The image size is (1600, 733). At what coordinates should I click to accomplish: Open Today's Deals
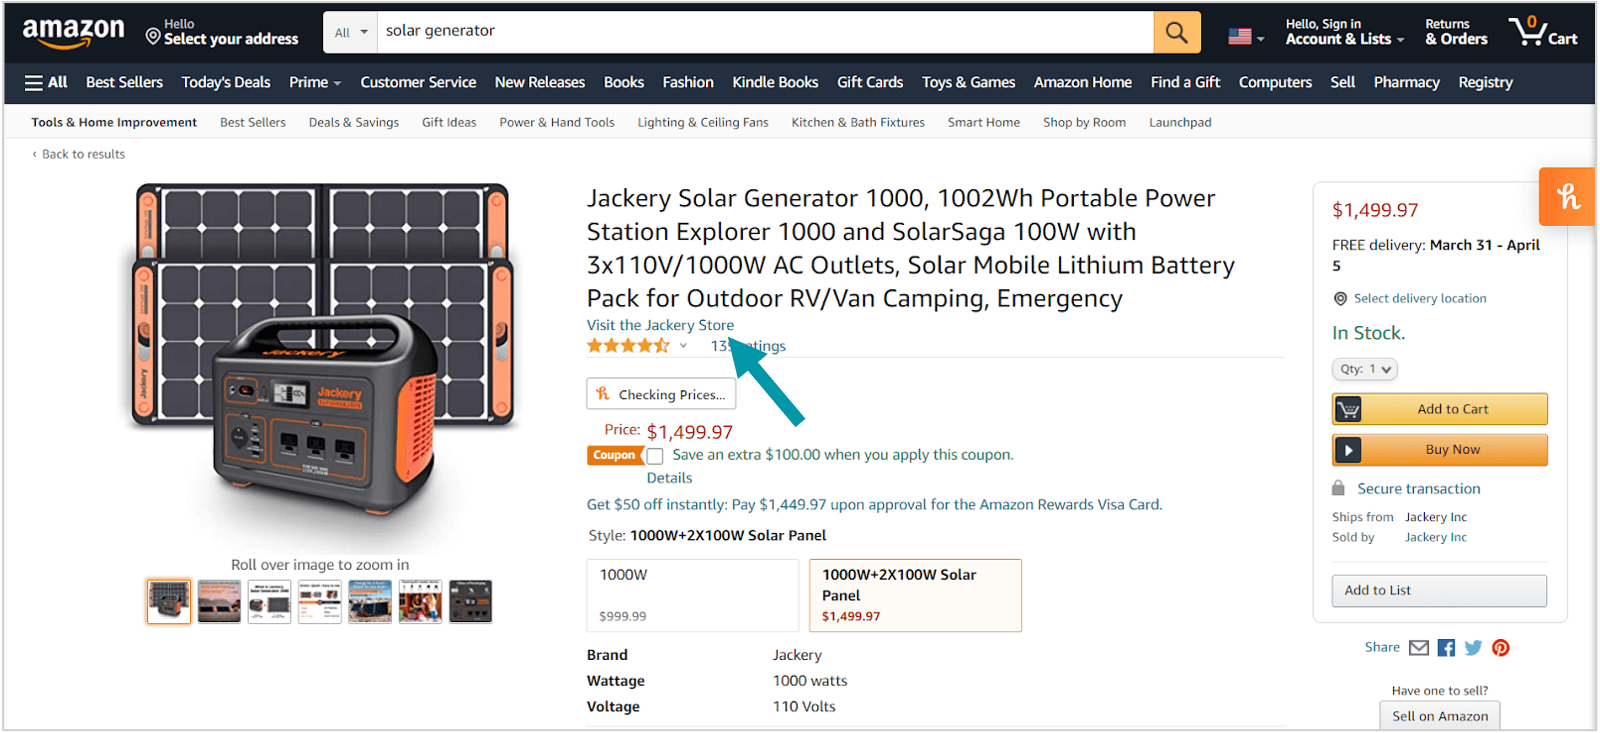(226, 82)
